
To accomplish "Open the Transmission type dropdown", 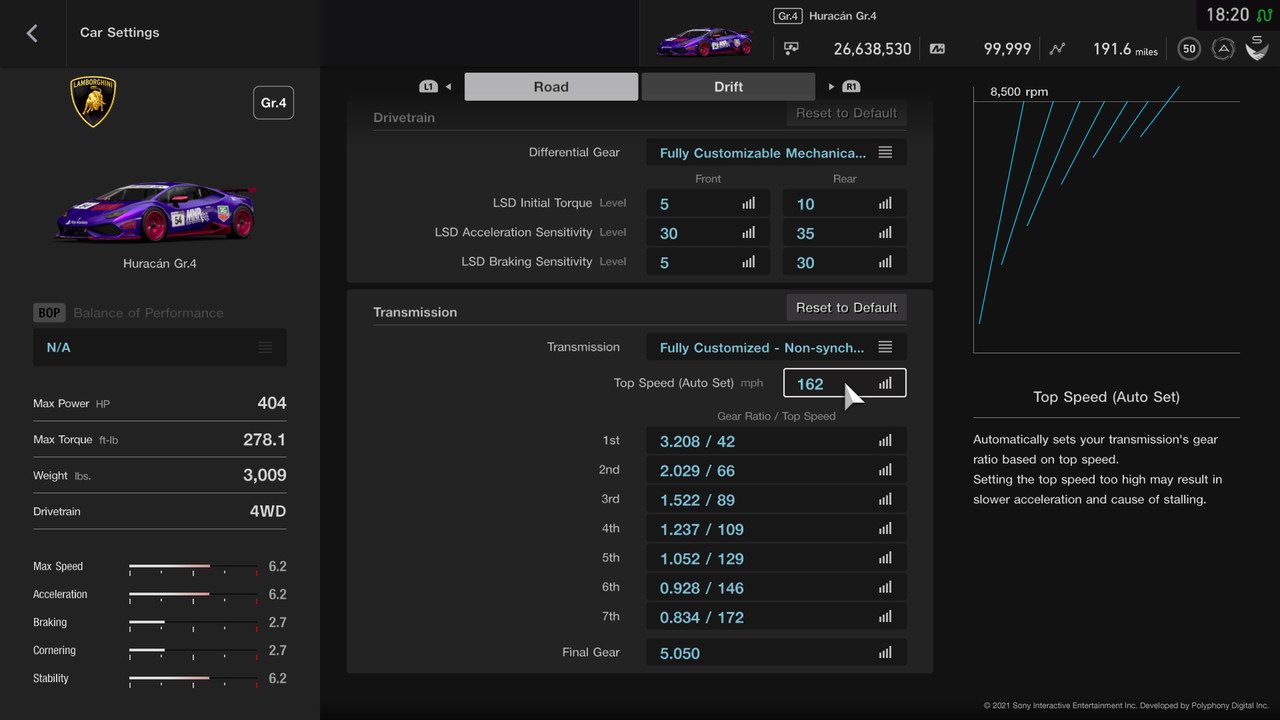I will tap(776, 347).
